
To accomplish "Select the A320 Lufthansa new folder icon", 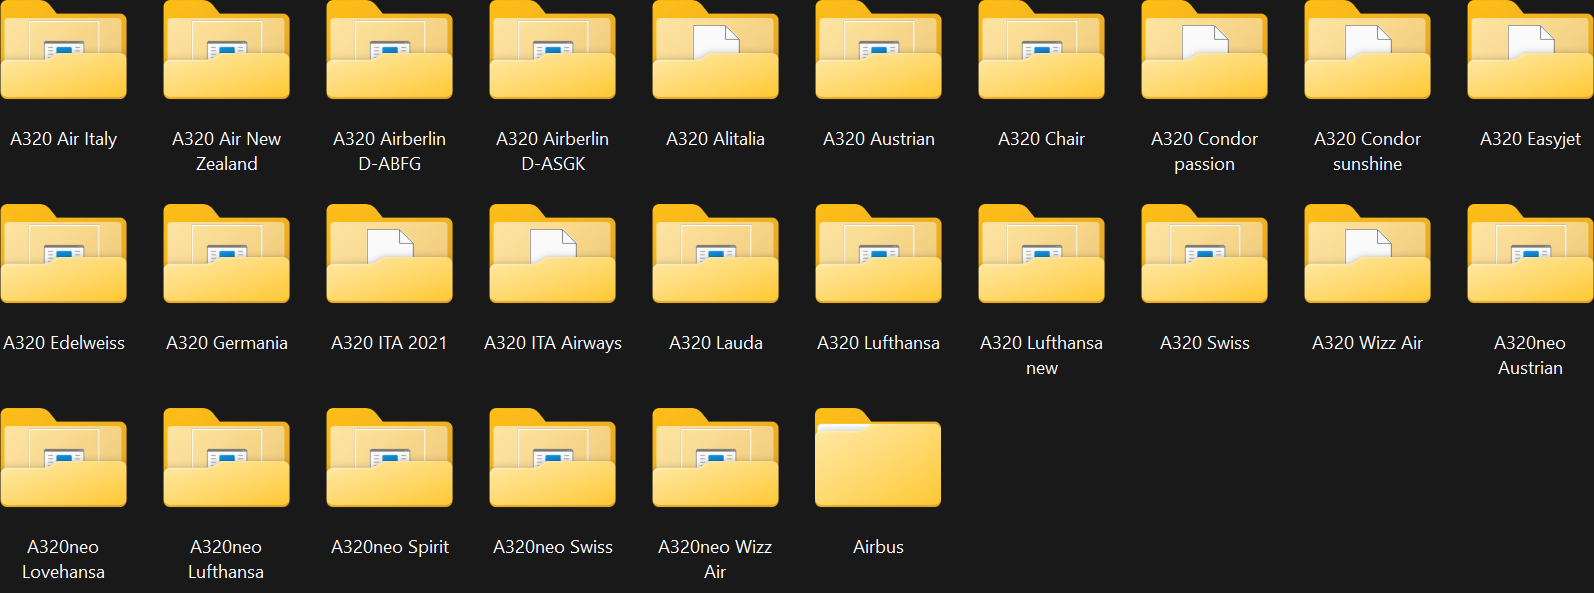I will point(1042,254).
